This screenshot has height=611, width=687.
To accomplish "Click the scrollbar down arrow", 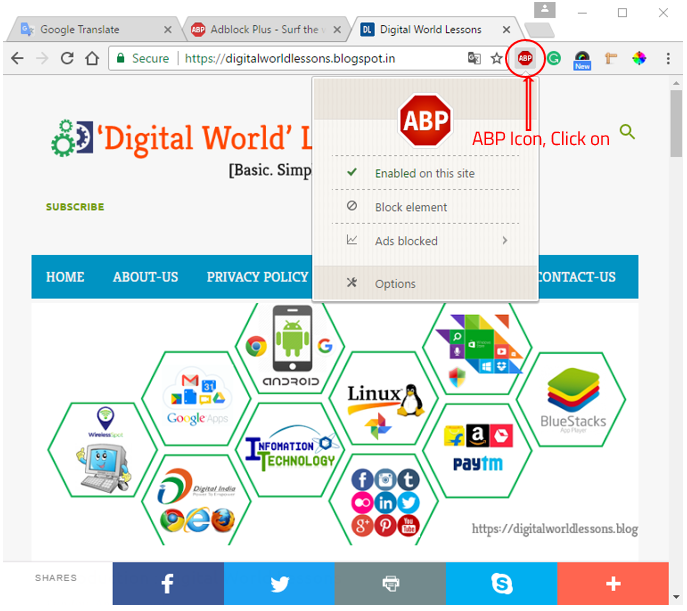I will pos(676,597).
